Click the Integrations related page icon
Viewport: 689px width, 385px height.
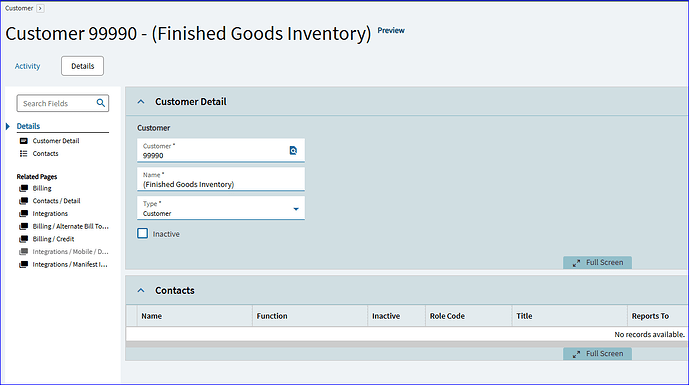(x=24, y=214)
